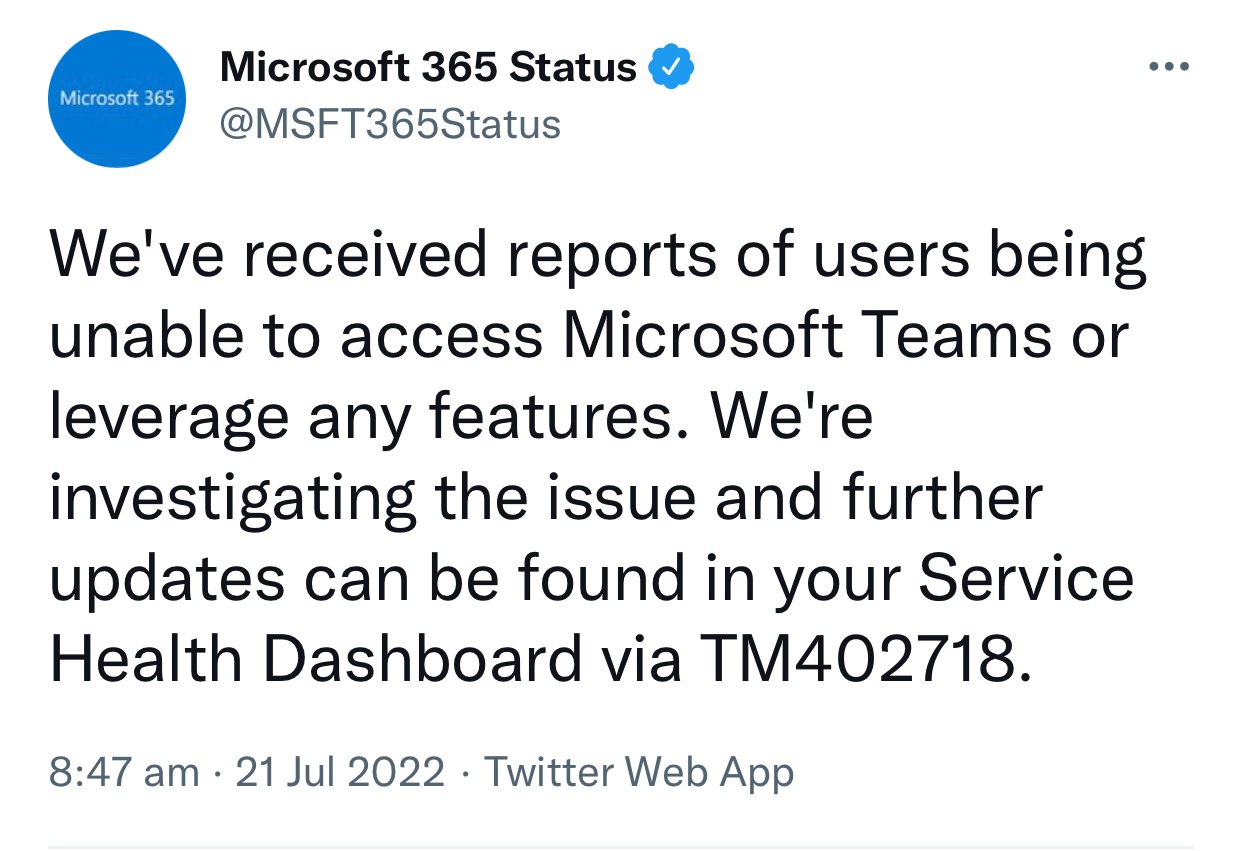1242x851 pixels.
Task: Click the tweet's opening words We've received
Action: tap(269, 256)
